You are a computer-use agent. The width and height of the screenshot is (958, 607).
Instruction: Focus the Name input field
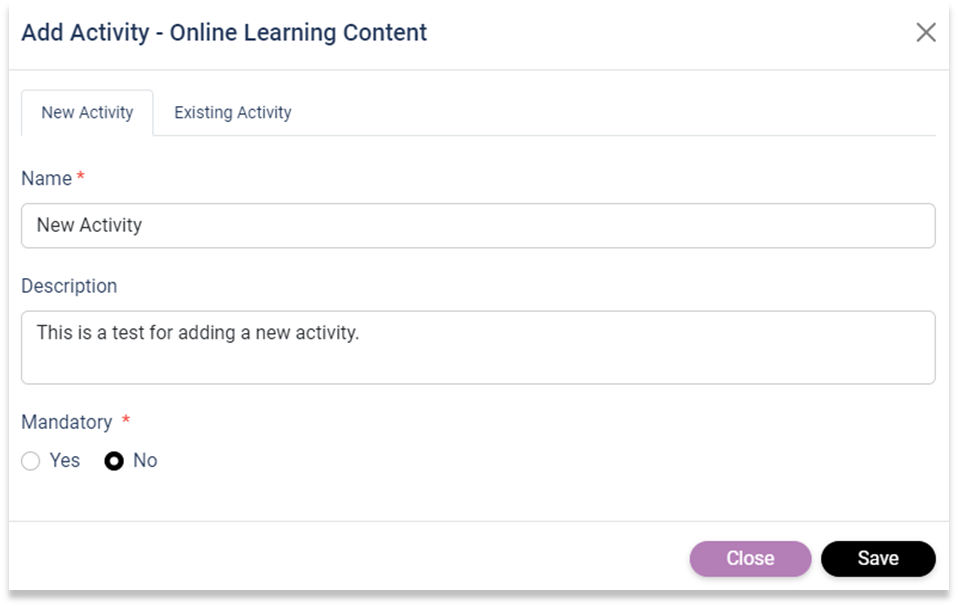478,225
